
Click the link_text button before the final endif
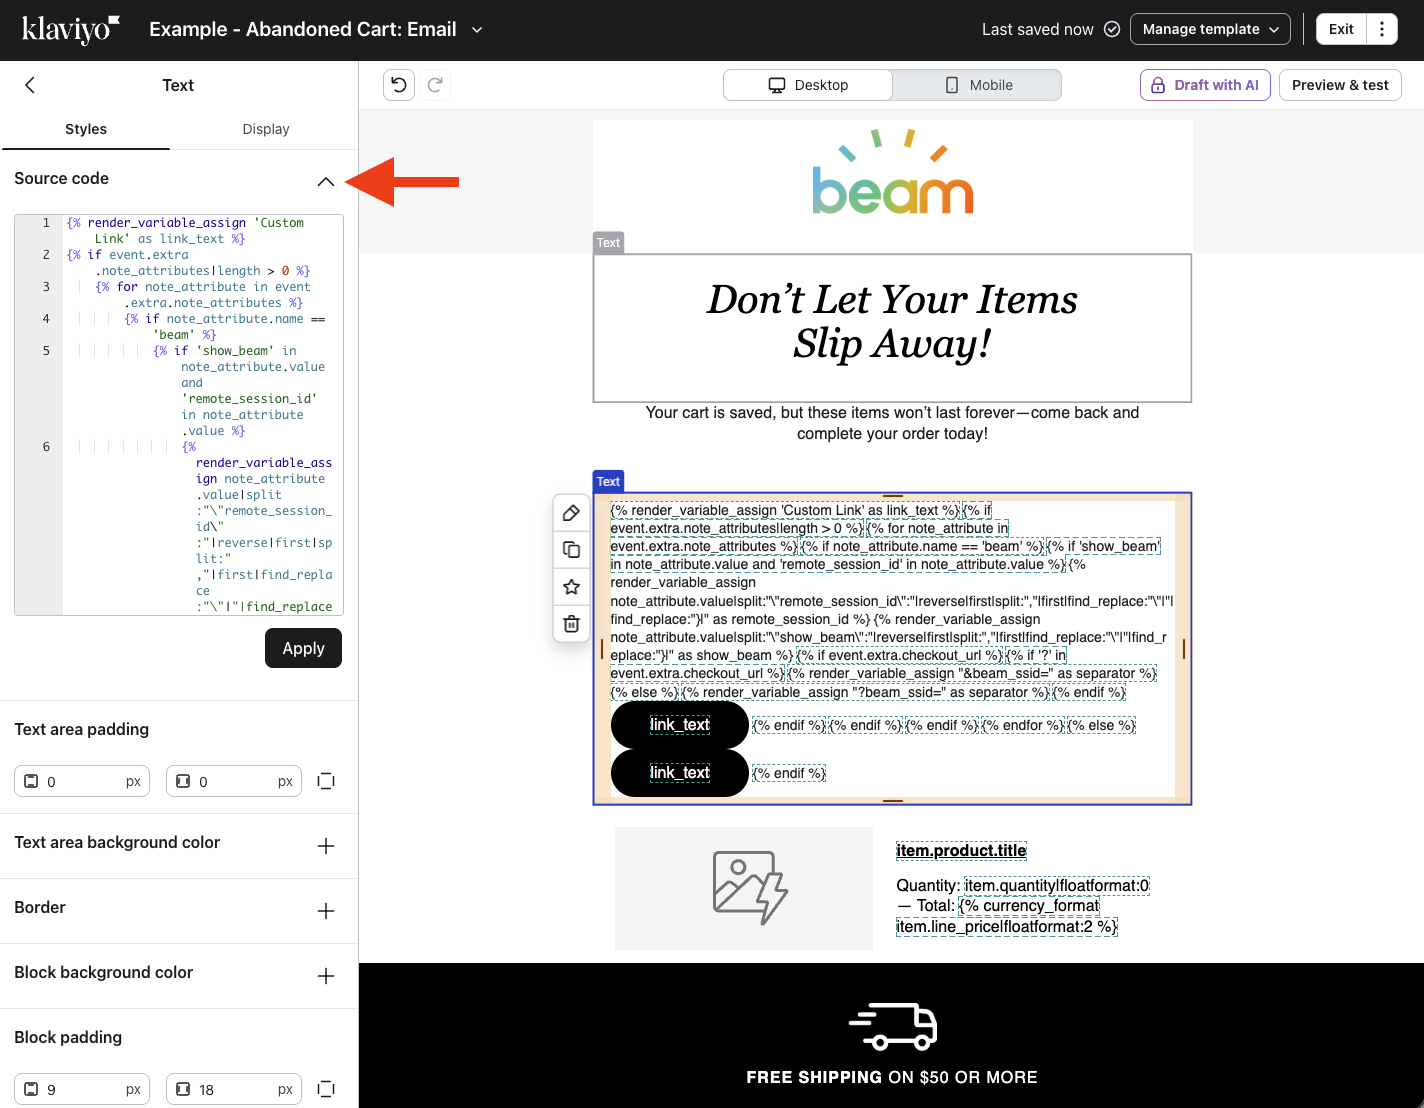click(680, 773)
